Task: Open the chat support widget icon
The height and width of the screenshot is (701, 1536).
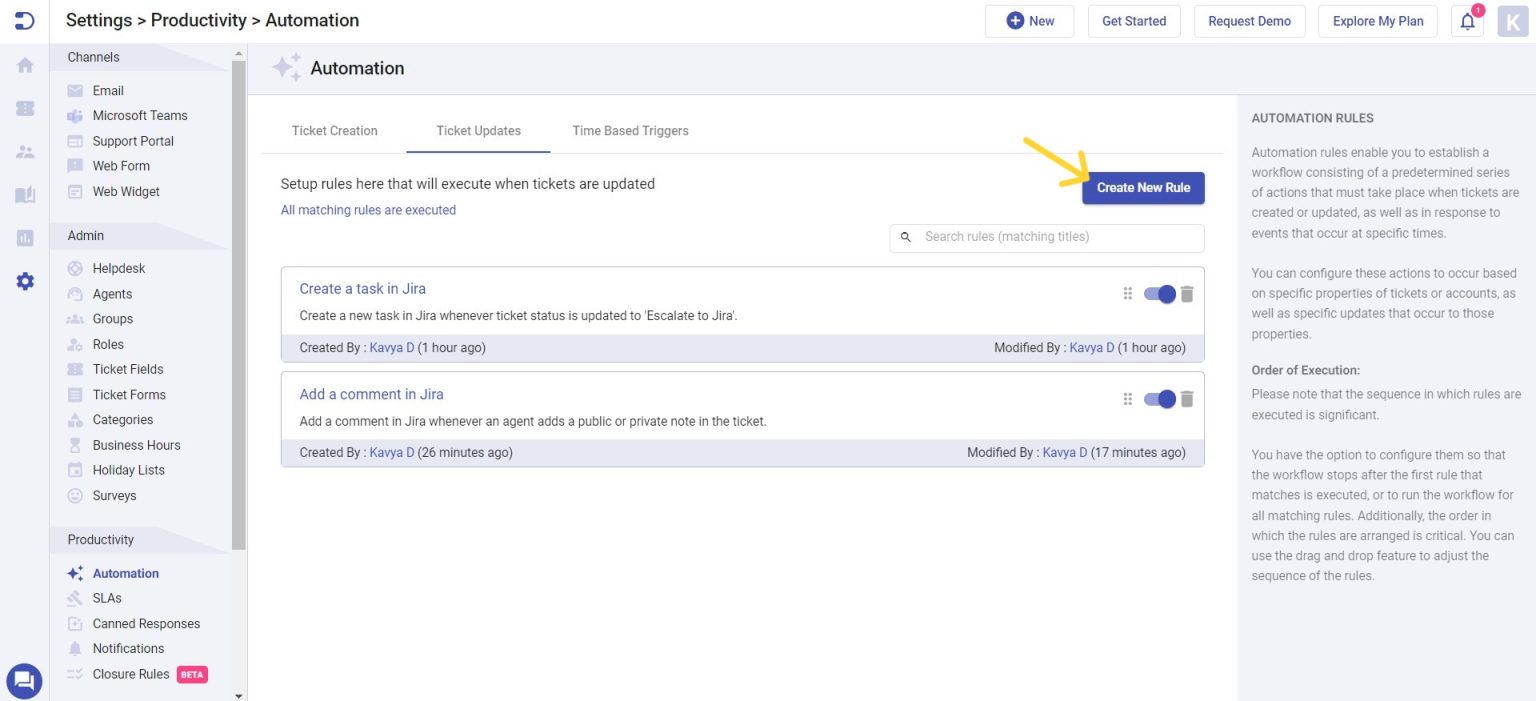Action: (24, 681)
